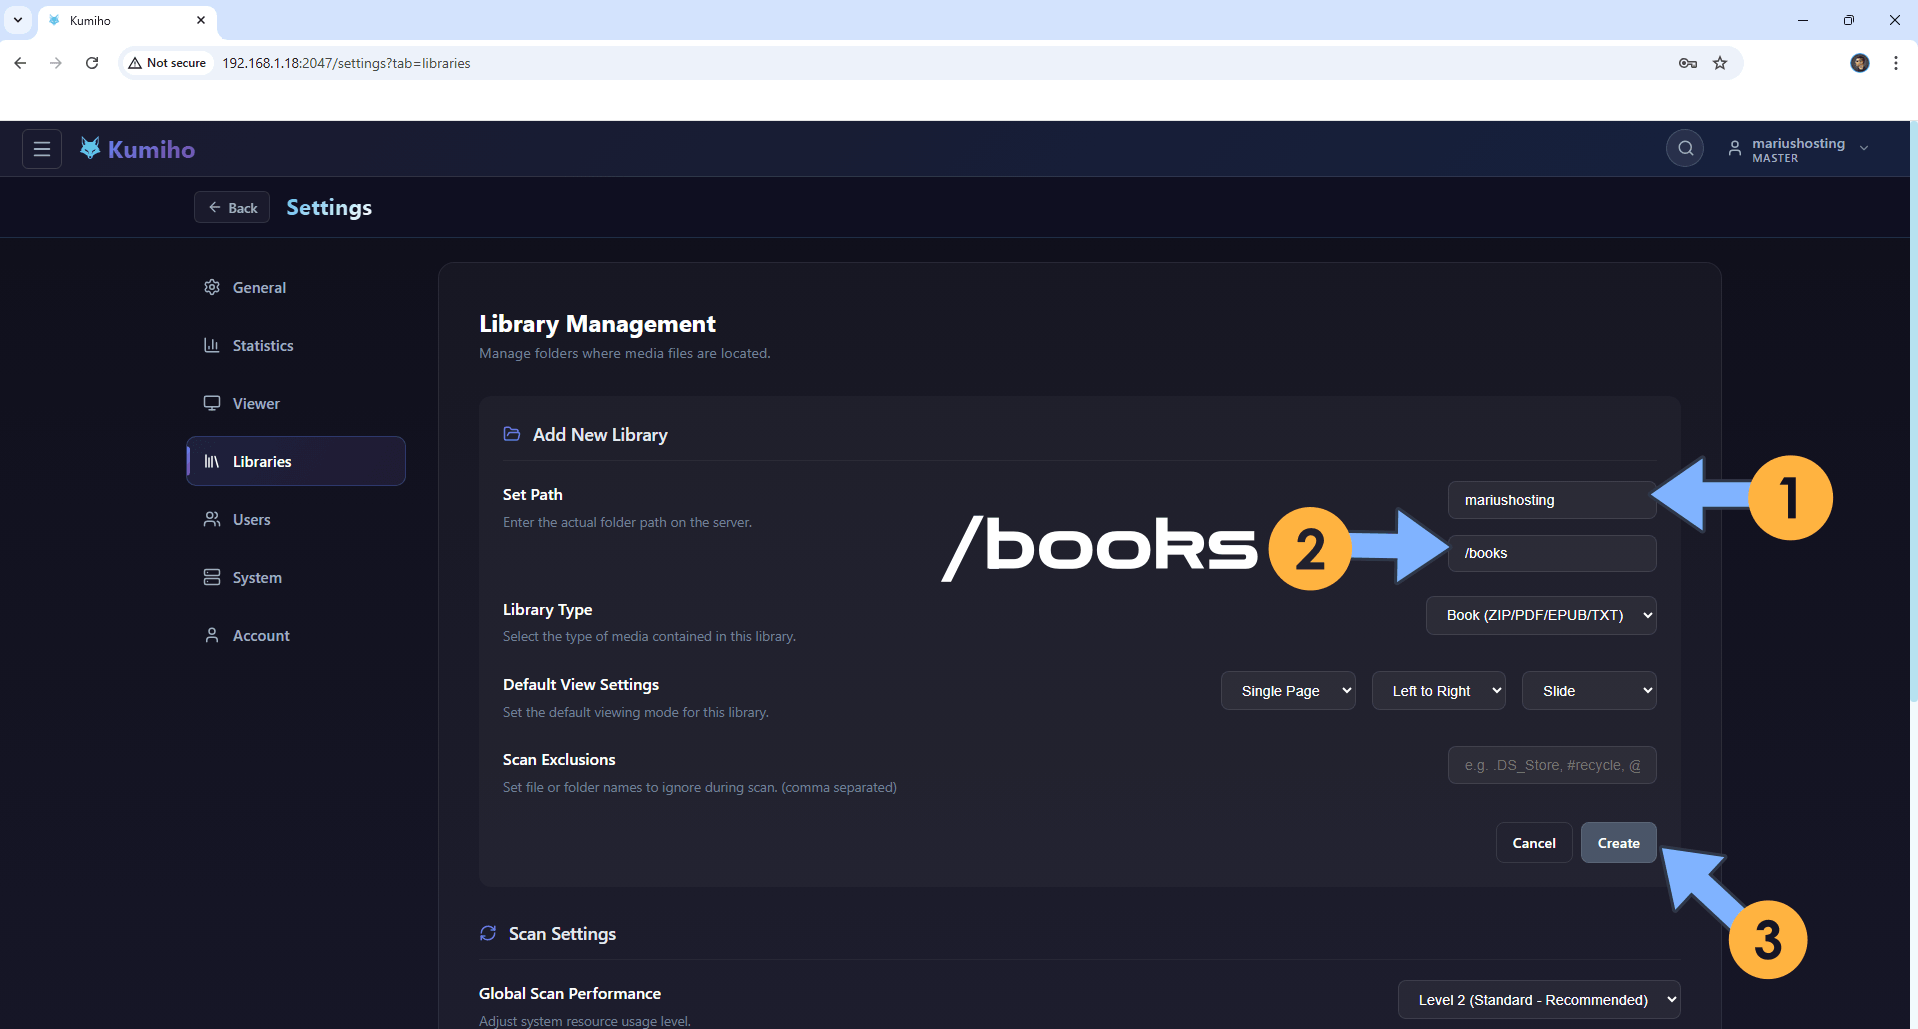Open the Global Scan Performance level dropdown

coord(1538,1000)
